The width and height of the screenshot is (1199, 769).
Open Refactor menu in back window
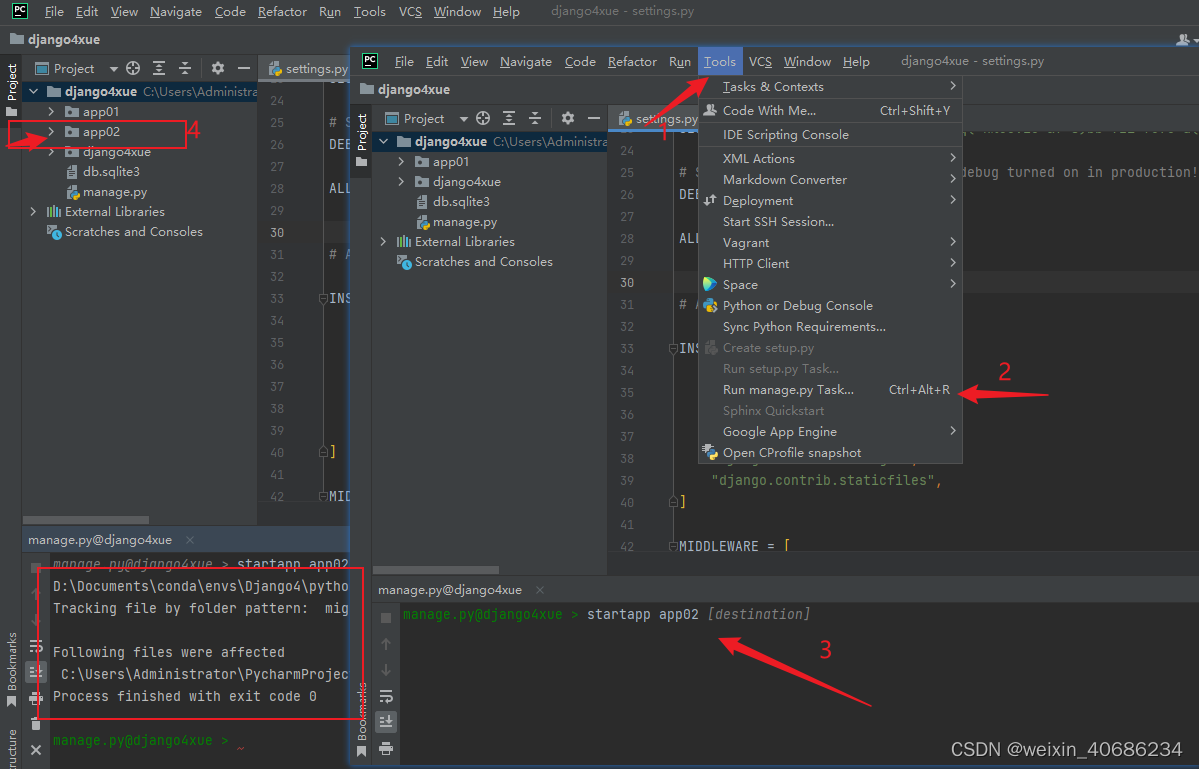tap(282, 11)
